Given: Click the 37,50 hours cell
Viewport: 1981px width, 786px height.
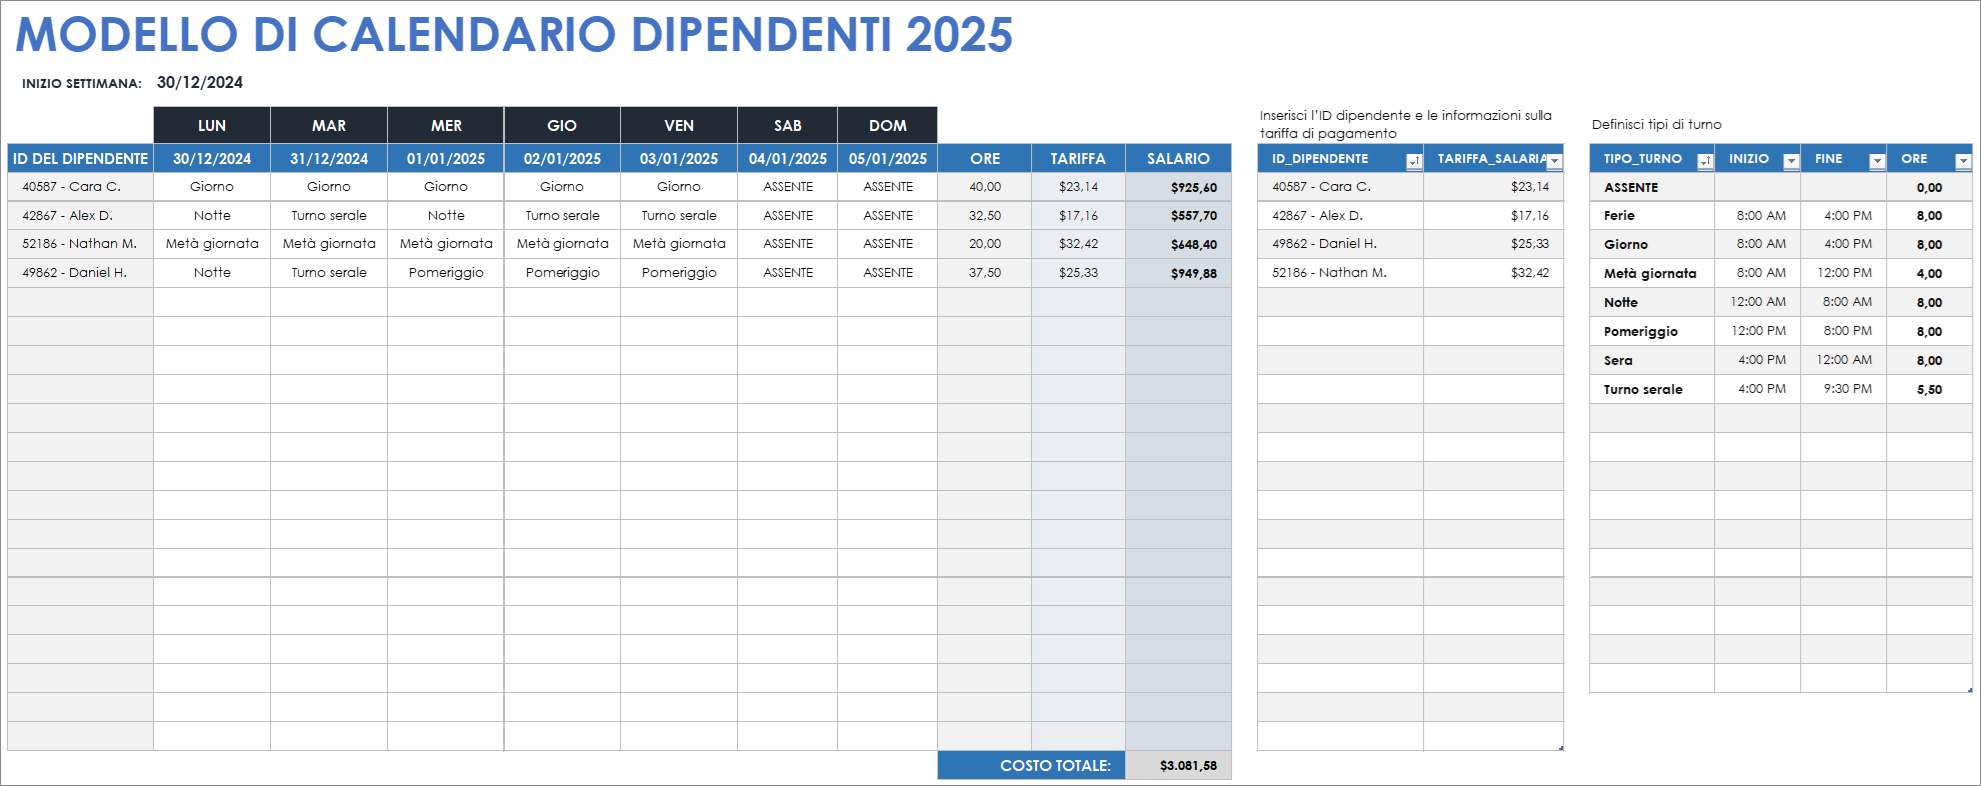Looking at the screenshot, I should (x=985, y=273).
